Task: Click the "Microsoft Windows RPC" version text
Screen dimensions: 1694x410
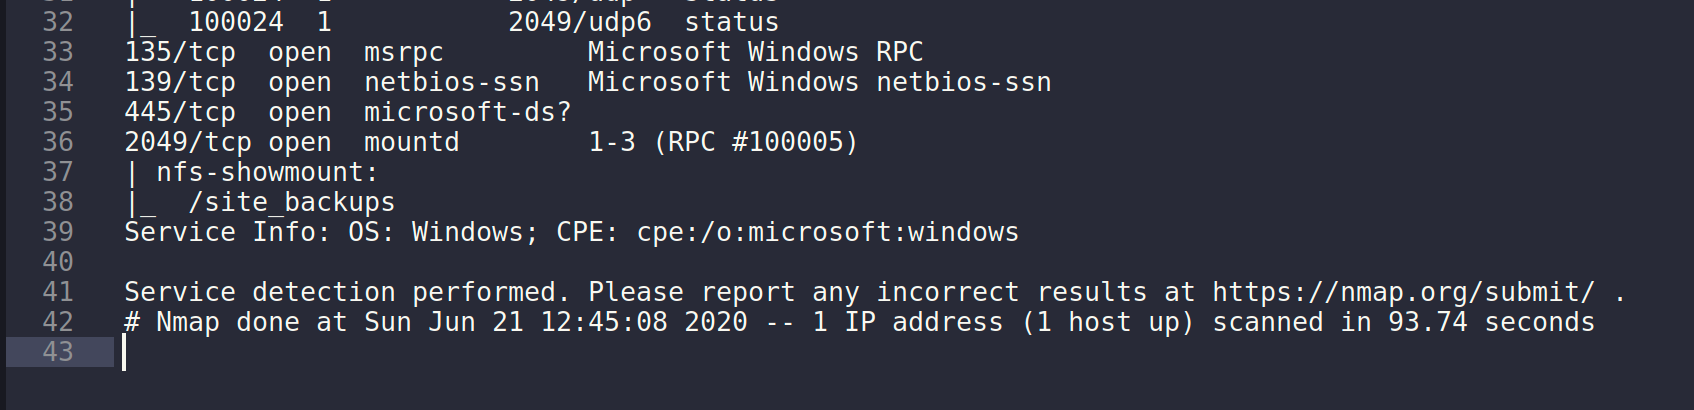Action: pyautogui.click(x=755, y=52)
